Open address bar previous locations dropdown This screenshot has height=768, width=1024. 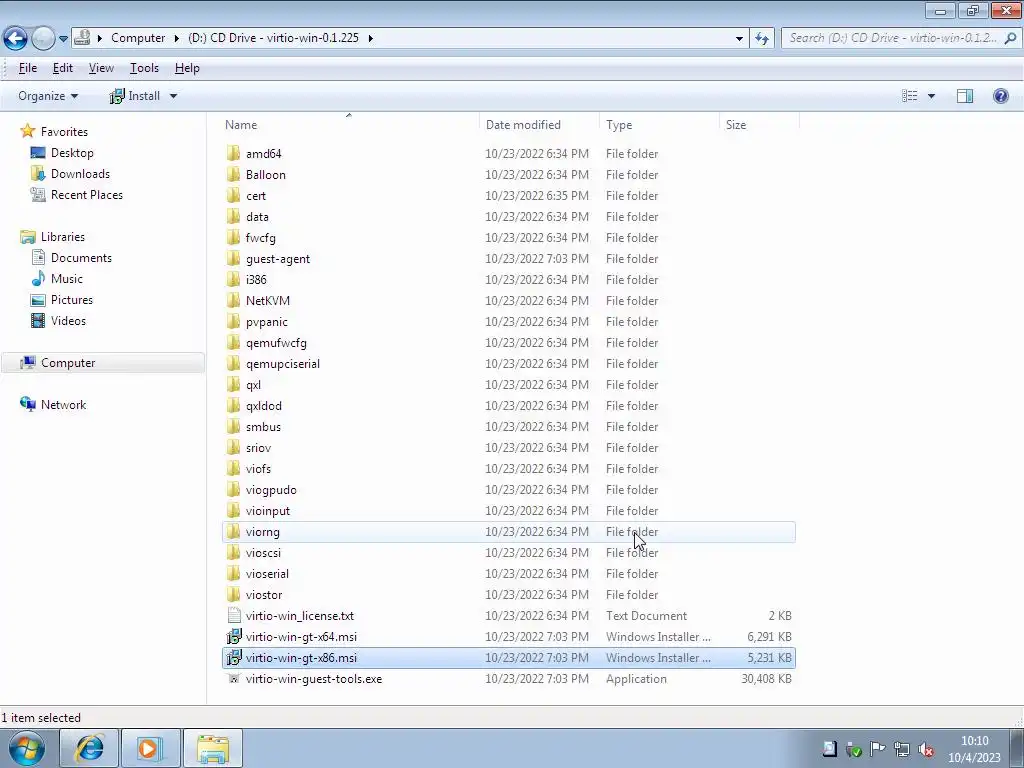point(739,39)
